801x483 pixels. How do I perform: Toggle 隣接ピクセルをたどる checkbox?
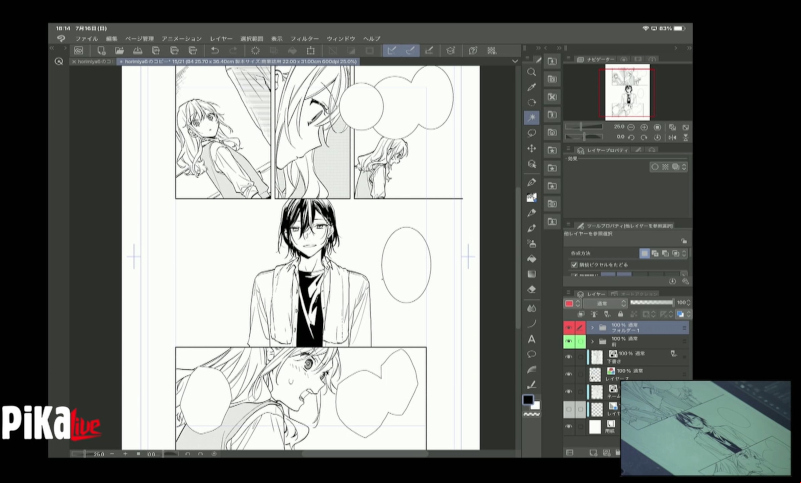[574, 265]
